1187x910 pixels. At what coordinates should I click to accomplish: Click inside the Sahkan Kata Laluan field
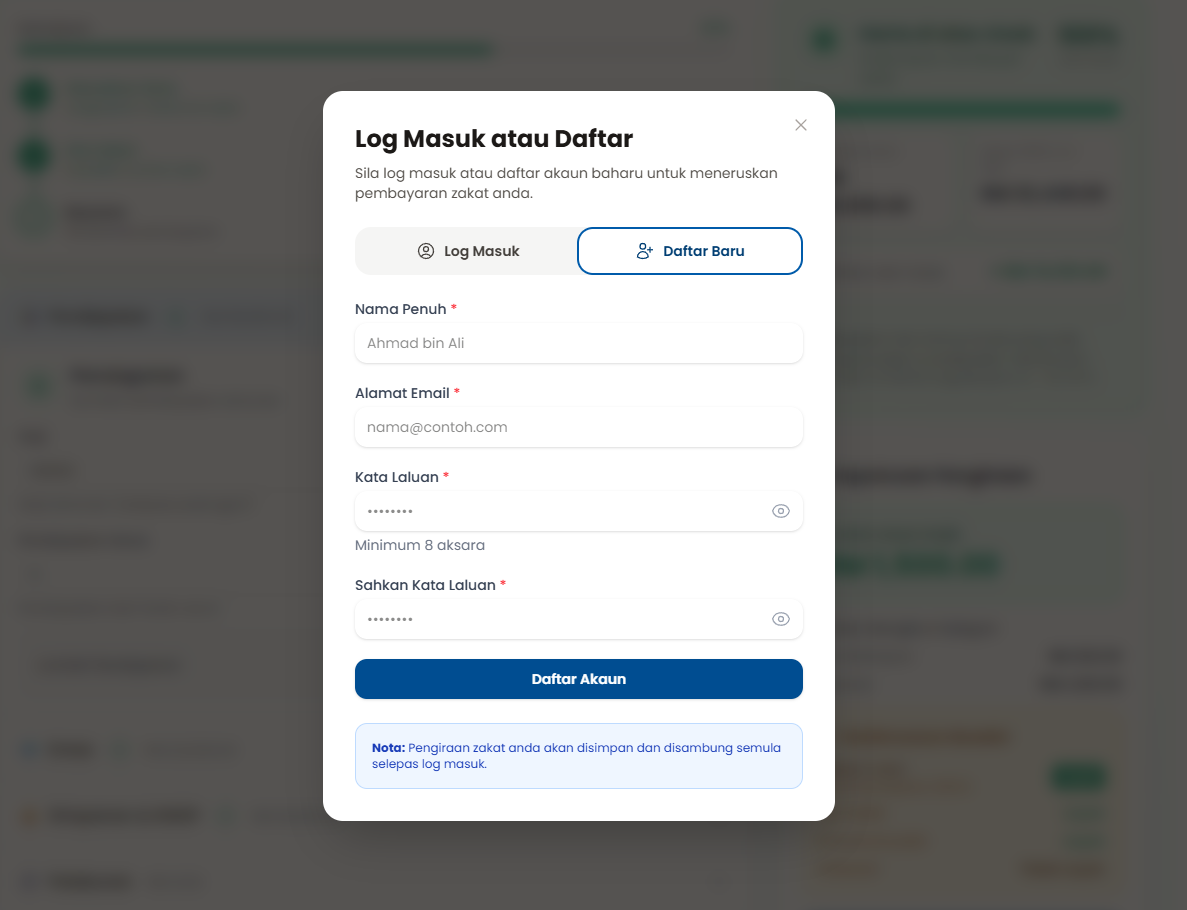click(x=560, y=619)
